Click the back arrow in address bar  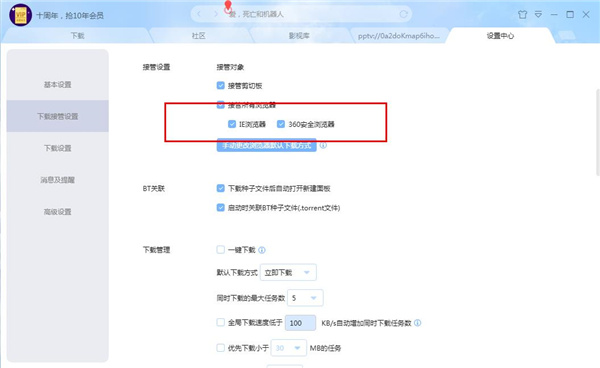pyautogui.click(x=199, y=14)
